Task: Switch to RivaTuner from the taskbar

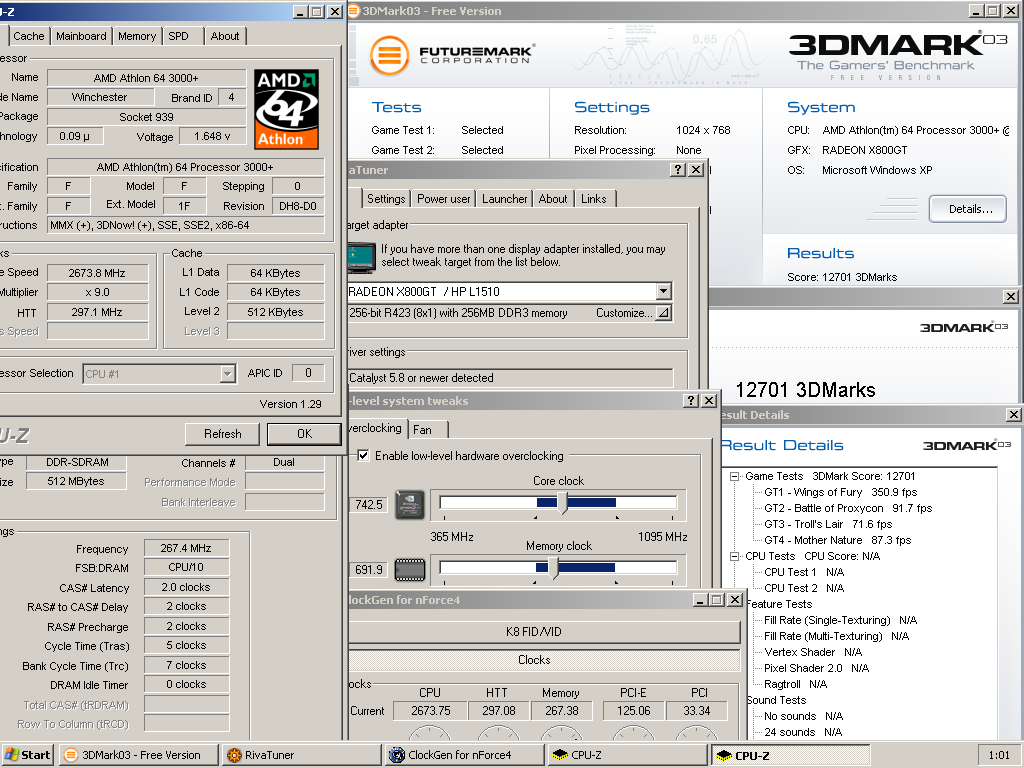Action: coord(300,755)
